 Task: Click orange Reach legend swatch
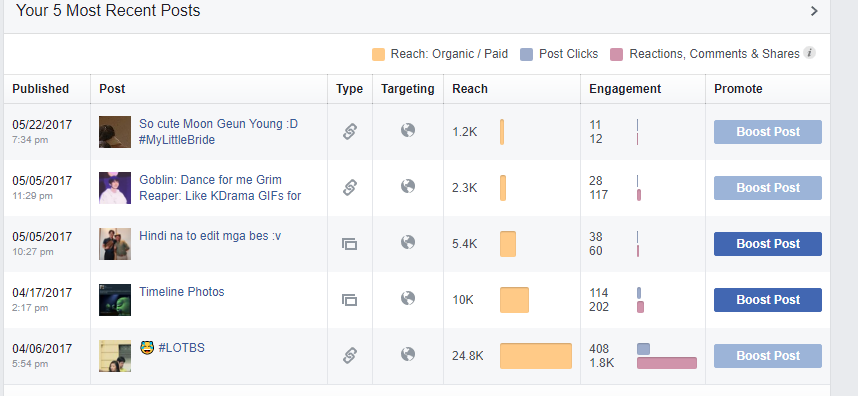coord(378,54)
